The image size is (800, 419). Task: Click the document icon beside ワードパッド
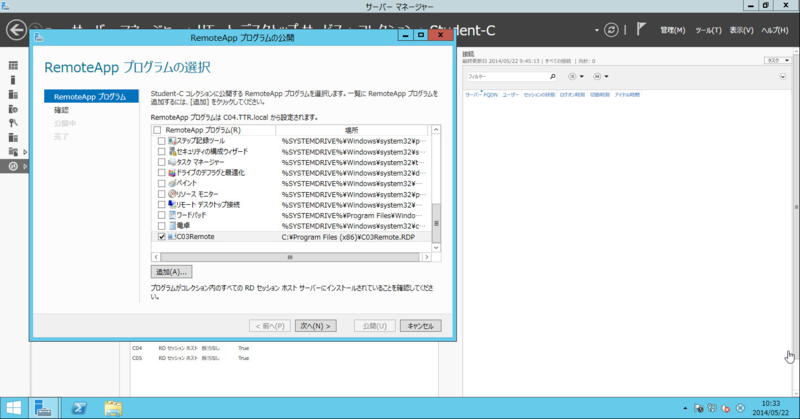click(172, 215)
